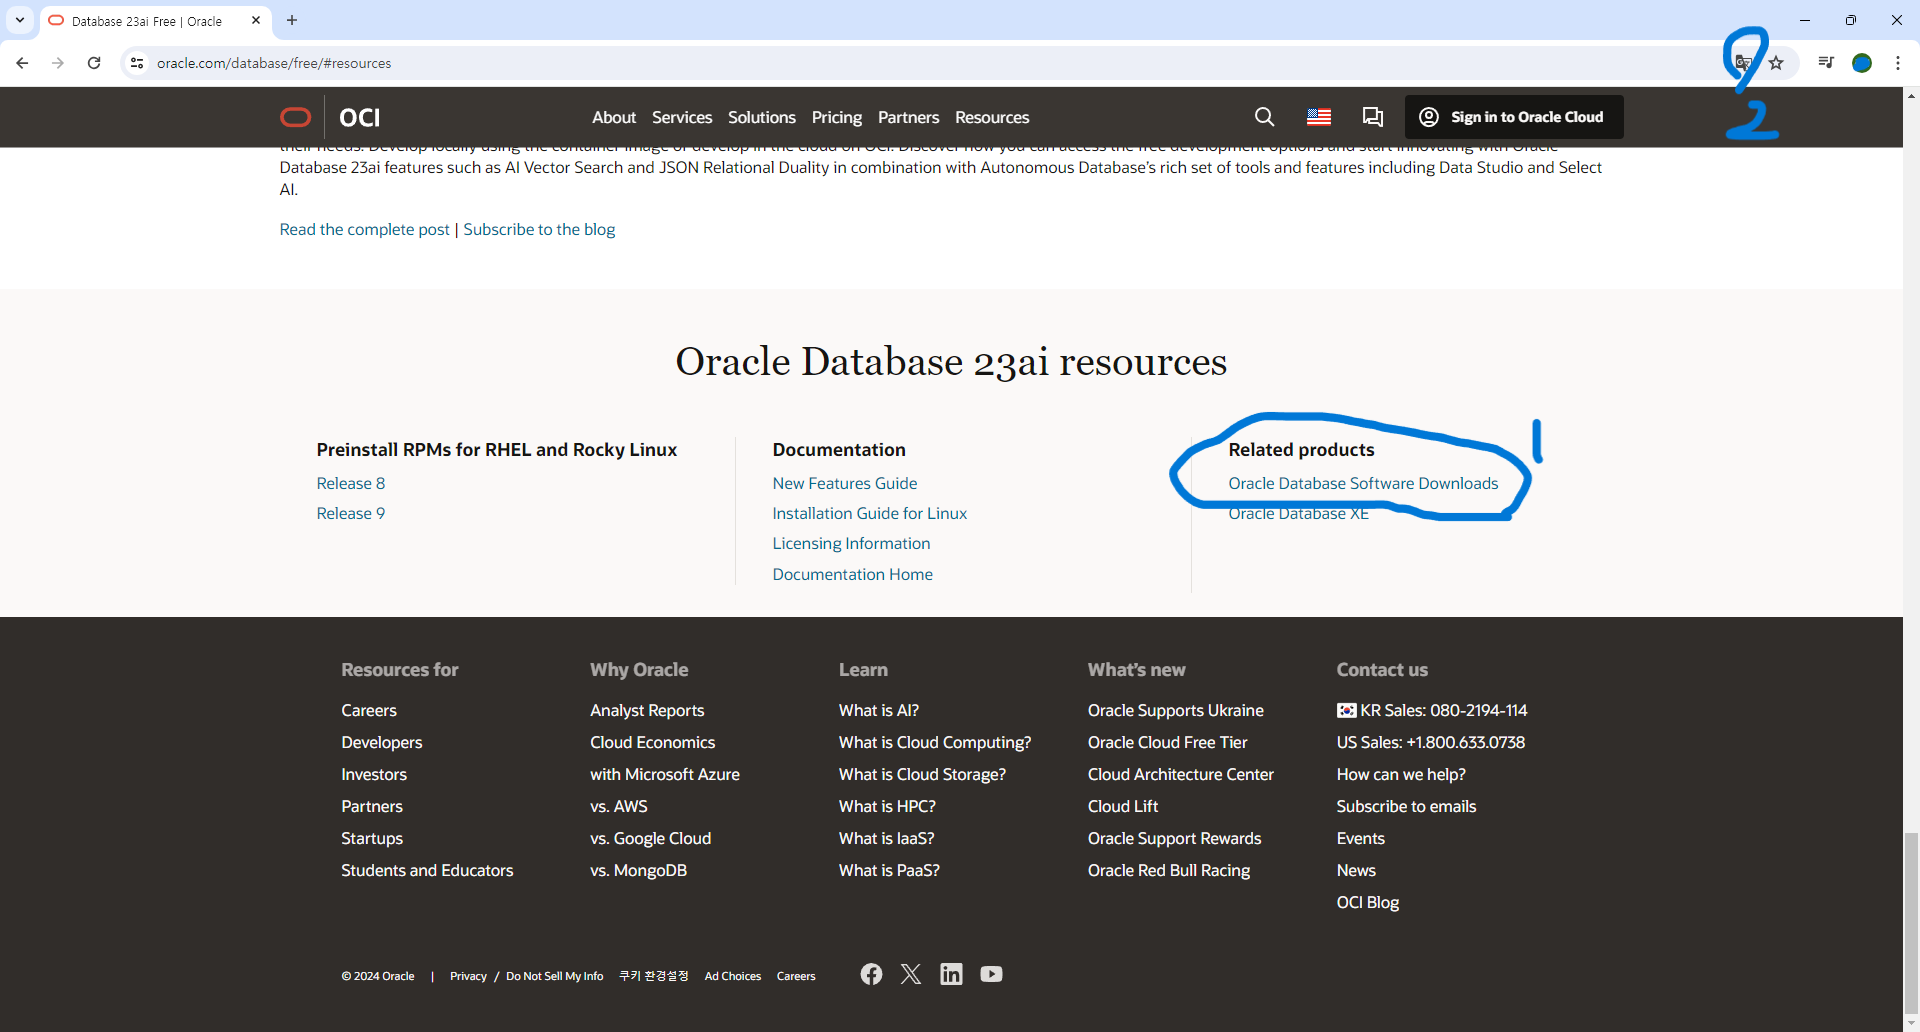Screen dimensions: 1920x1032
Task: Open What is AI? link
Action: [879, 710]
